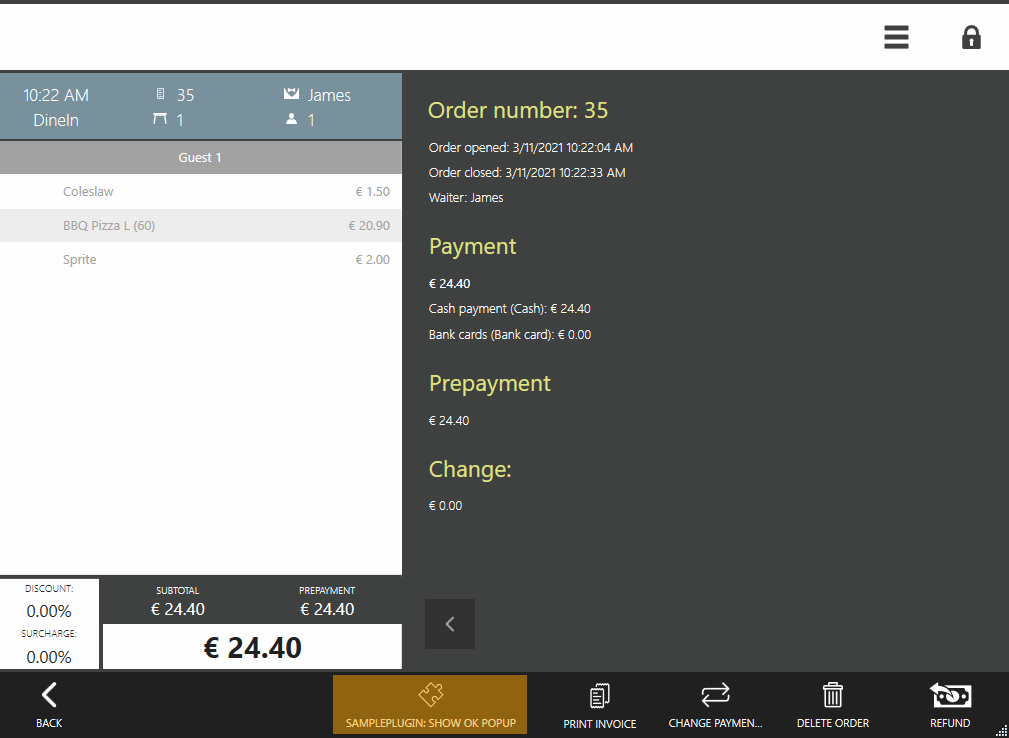The height and width of the screenshot is (738, 1009).
Task: Switch to the SAMPLEPLUGIN: SHOW OK POPUP action
Action: pos(429,704)
